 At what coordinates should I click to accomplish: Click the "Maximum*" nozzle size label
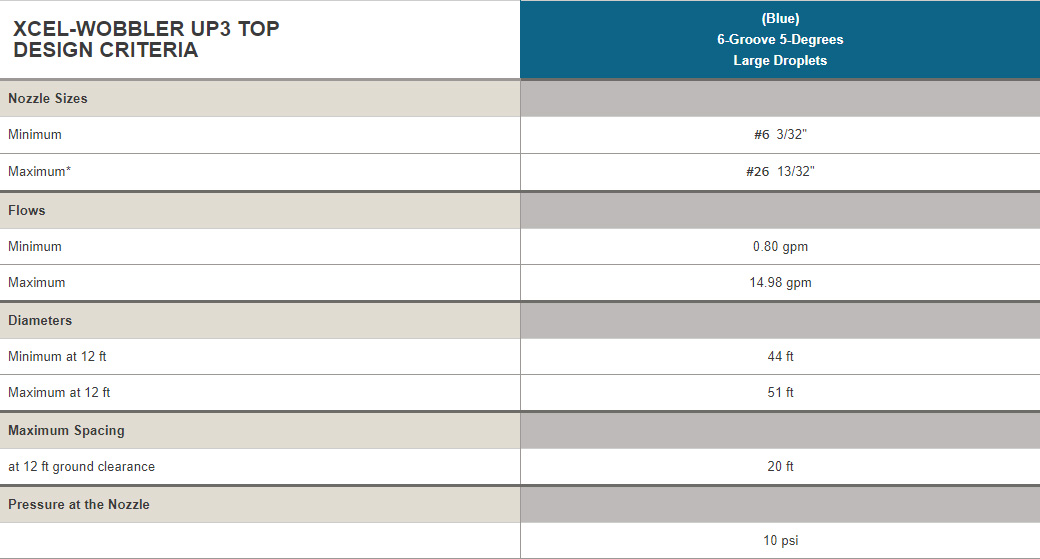[40, 172]
